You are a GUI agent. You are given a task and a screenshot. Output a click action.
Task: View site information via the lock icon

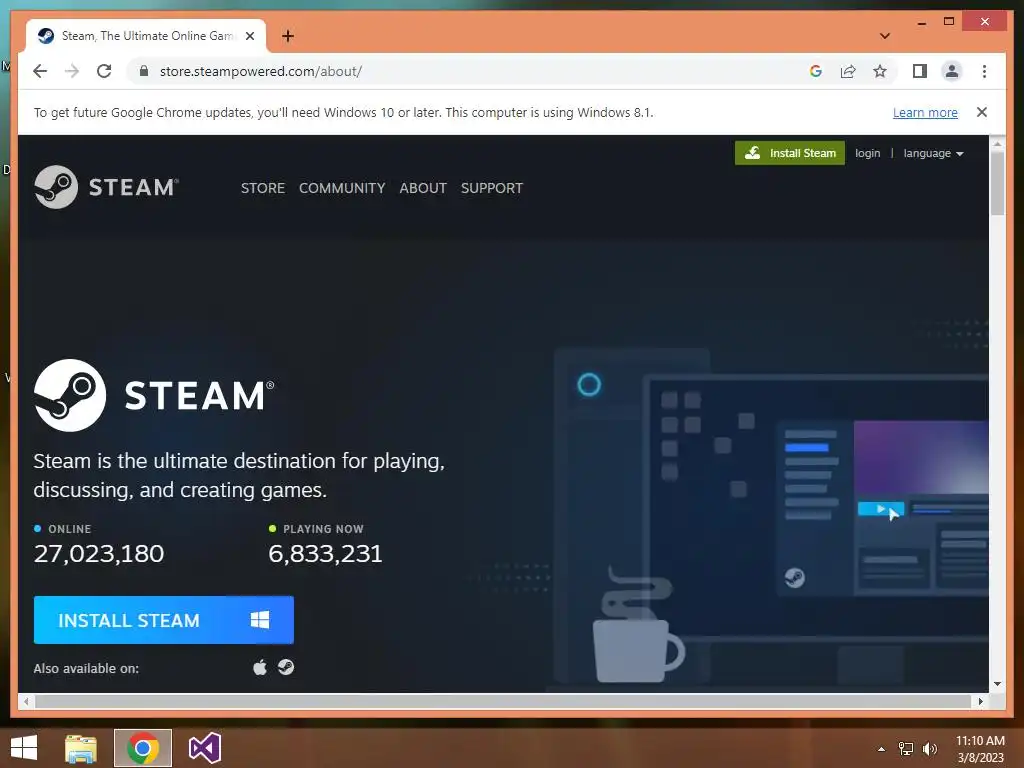coord(144,71)
